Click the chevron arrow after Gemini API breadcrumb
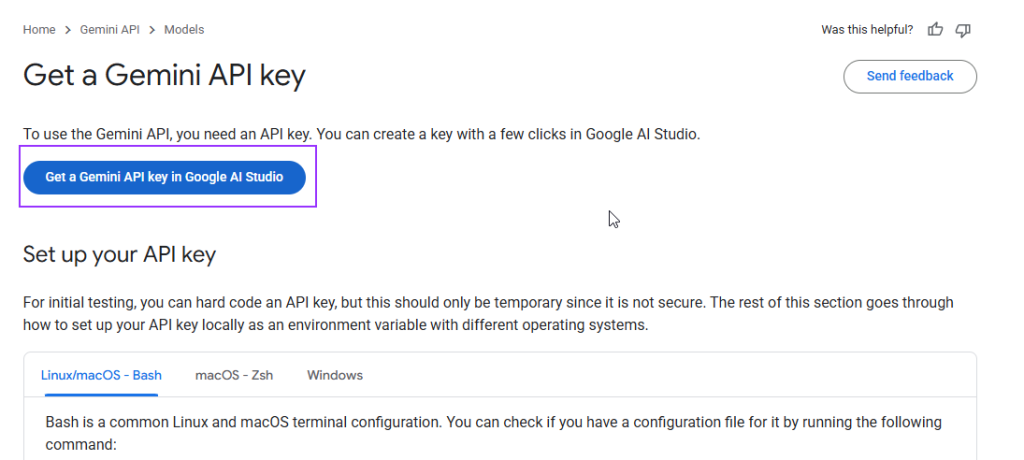This screenshot has height=460, width=1024. pyautogui.click(x=152, y=30)
